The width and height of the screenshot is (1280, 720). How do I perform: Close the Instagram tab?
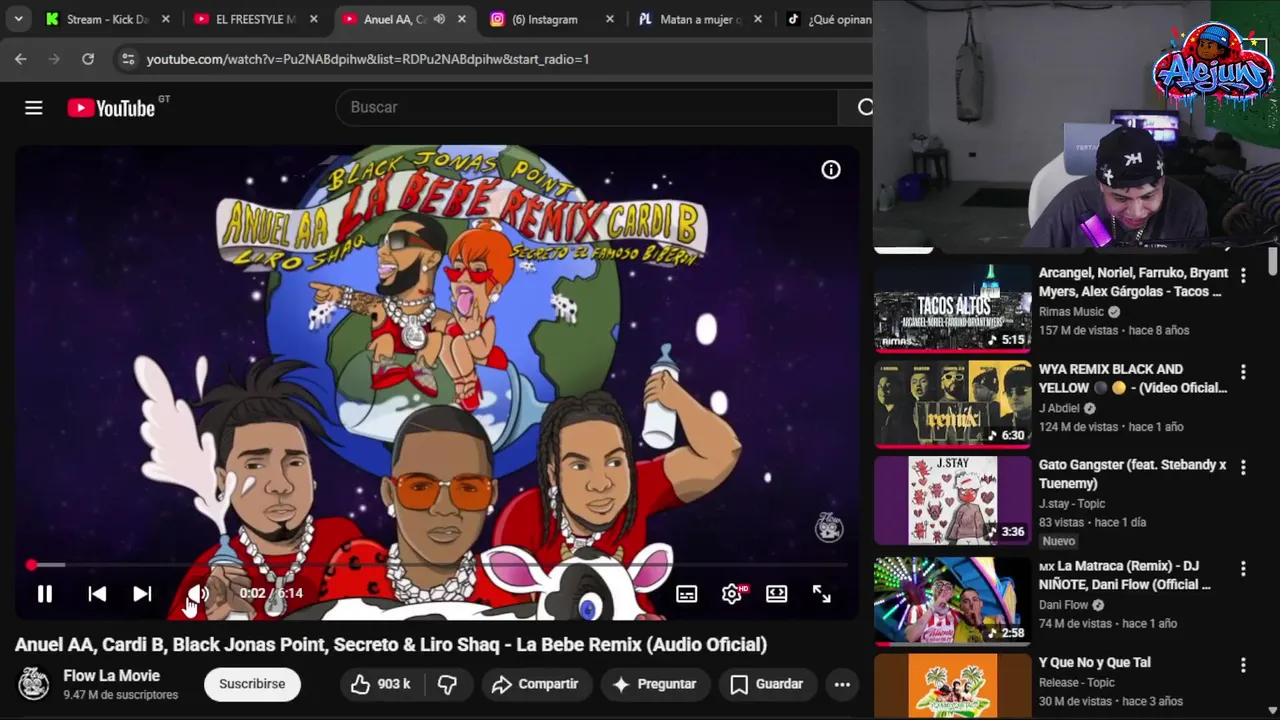609,19
